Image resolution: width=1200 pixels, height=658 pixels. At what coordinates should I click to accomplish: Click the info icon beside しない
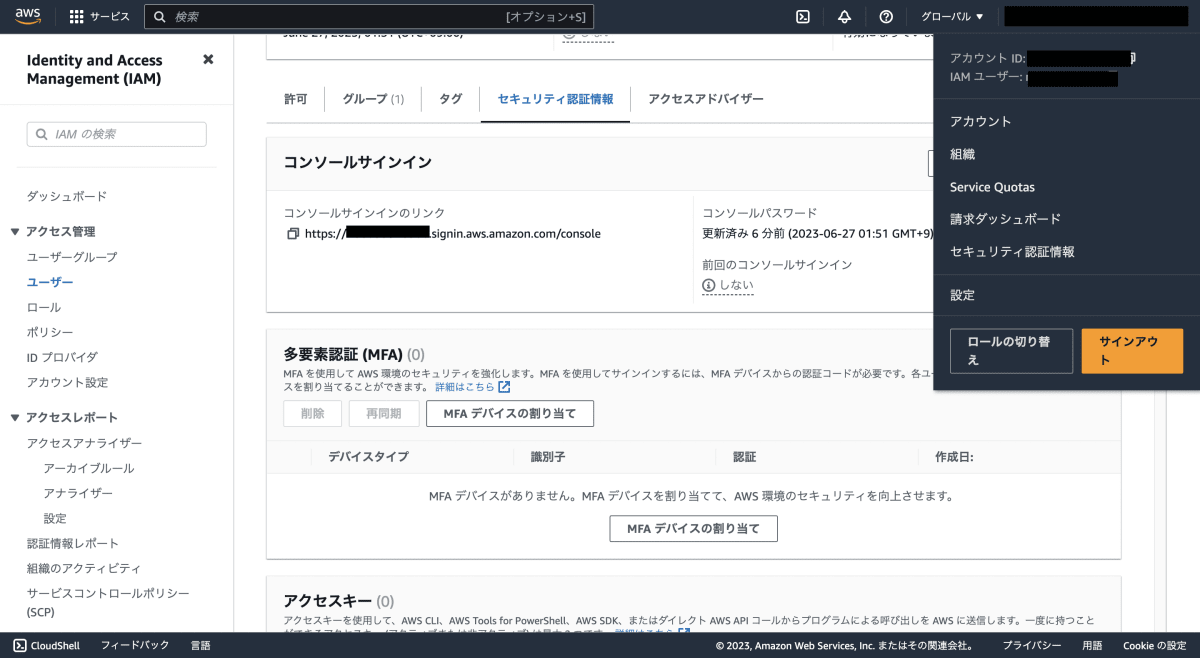[709, 285]
